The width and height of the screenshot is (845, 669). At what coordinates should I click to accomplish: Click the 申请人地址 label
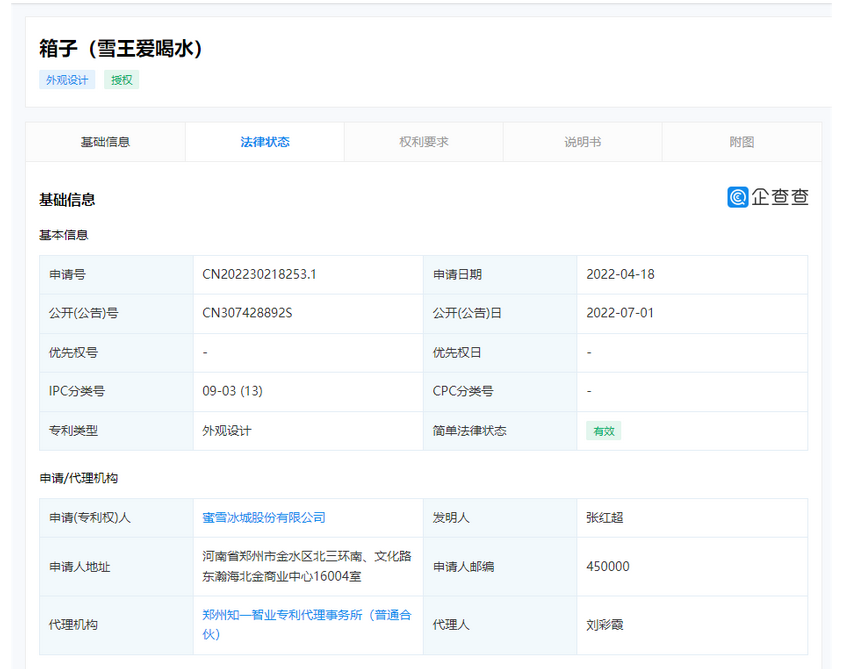click(x=80, y=567)
